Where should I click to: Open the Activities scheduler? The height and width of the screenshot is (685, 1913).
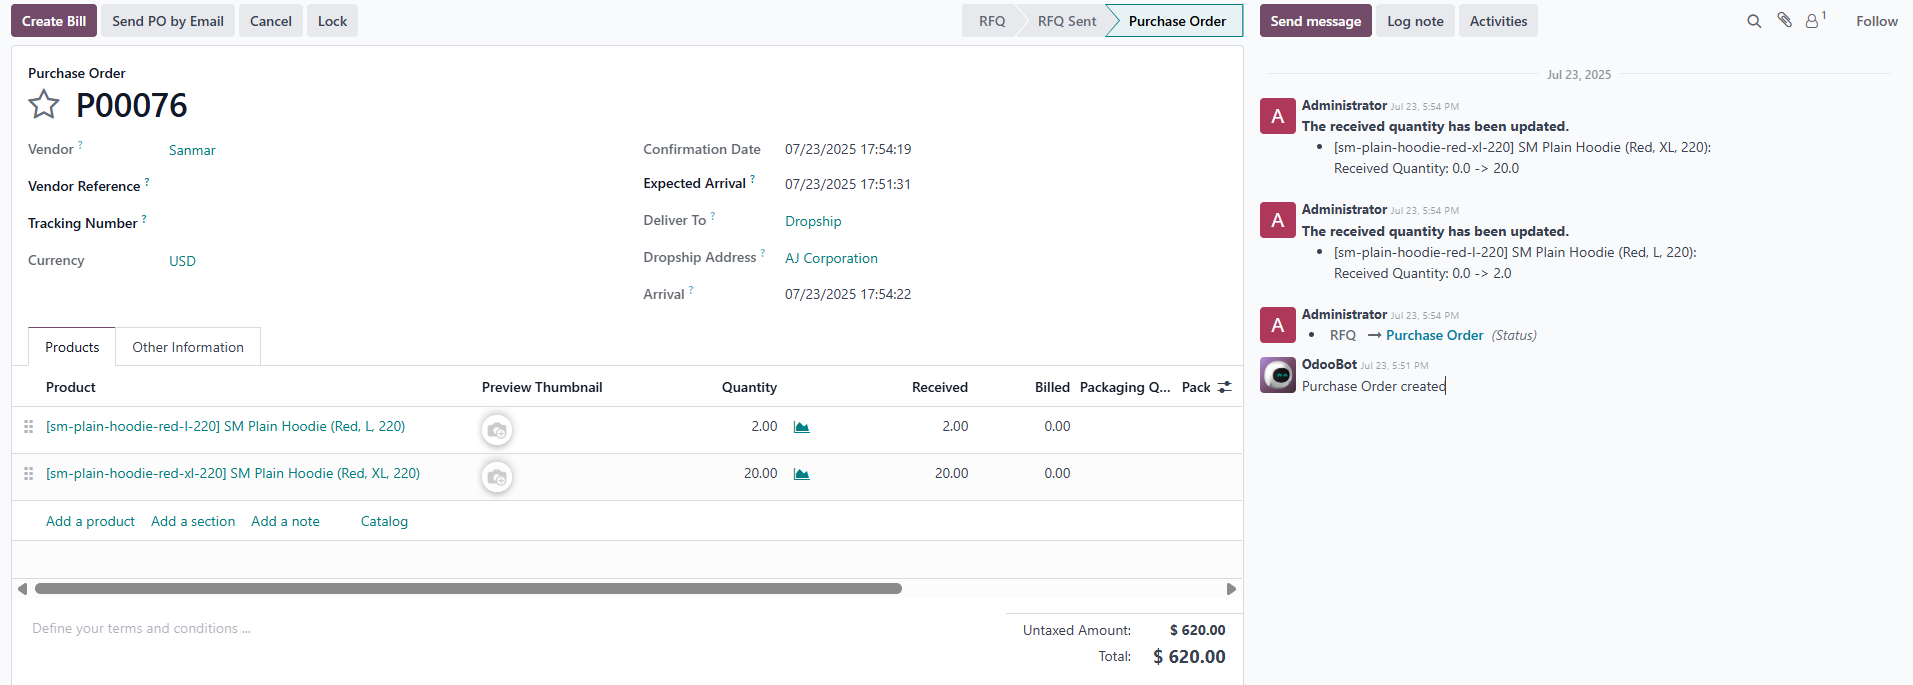[x=1498, y=21]
